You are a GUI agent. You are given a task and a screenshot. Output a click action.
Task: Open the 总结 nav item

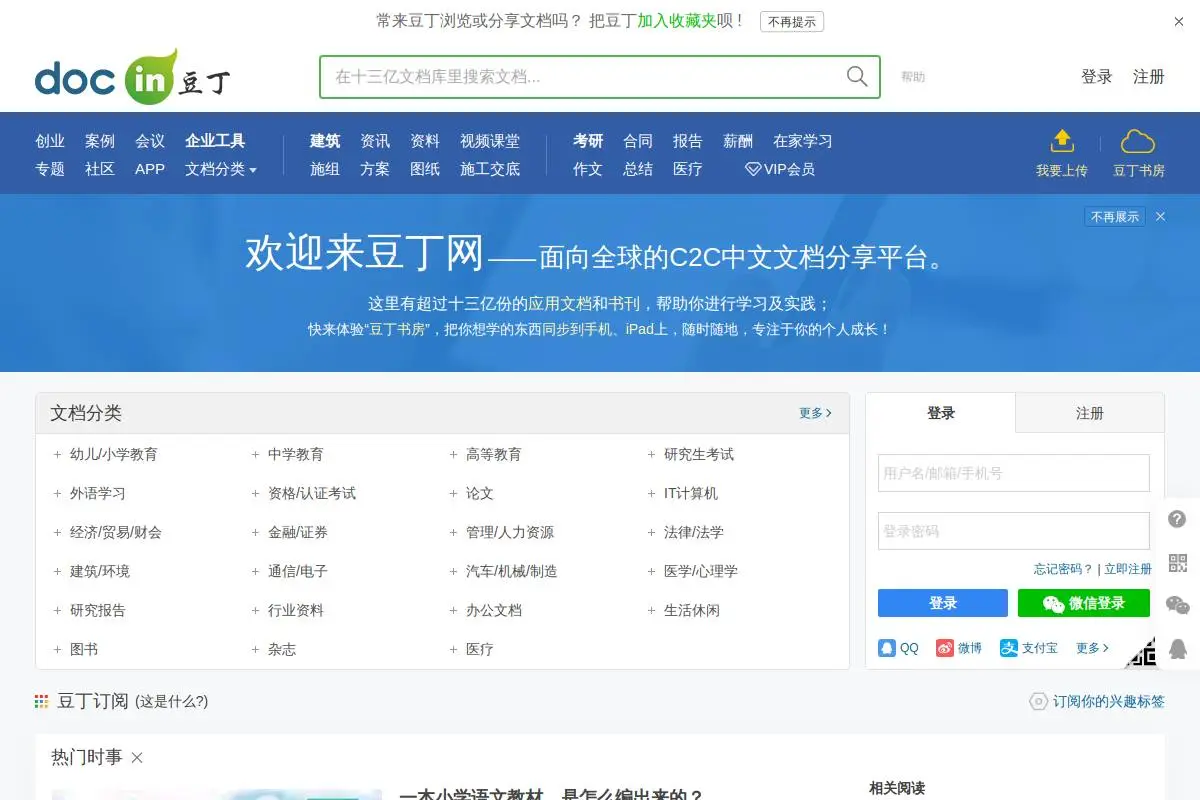click(638, 169)
